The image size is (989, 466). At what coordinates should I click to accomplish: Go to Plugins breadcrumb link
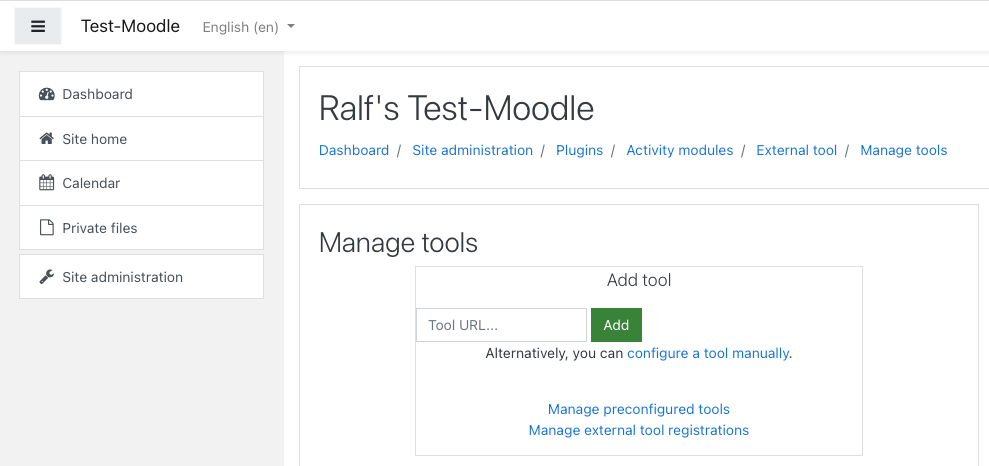[x=579, y=150]
